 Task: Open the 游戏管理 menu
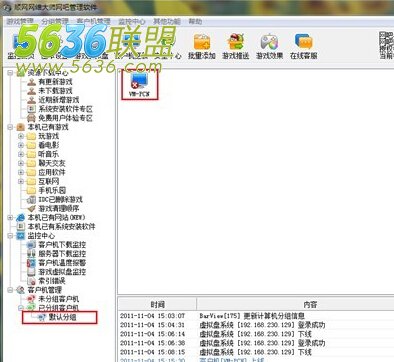pyautogui.click(x=20, y=22)
